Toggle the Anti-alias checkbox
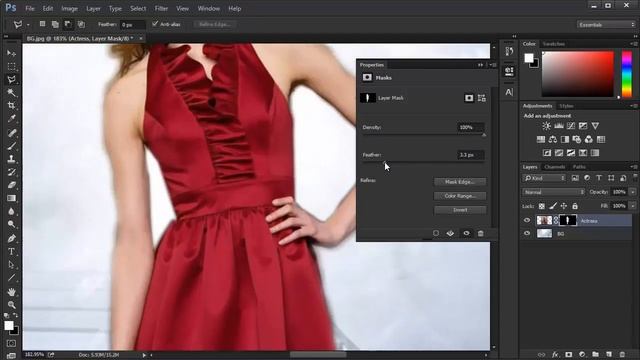 (x=155, y=24)
